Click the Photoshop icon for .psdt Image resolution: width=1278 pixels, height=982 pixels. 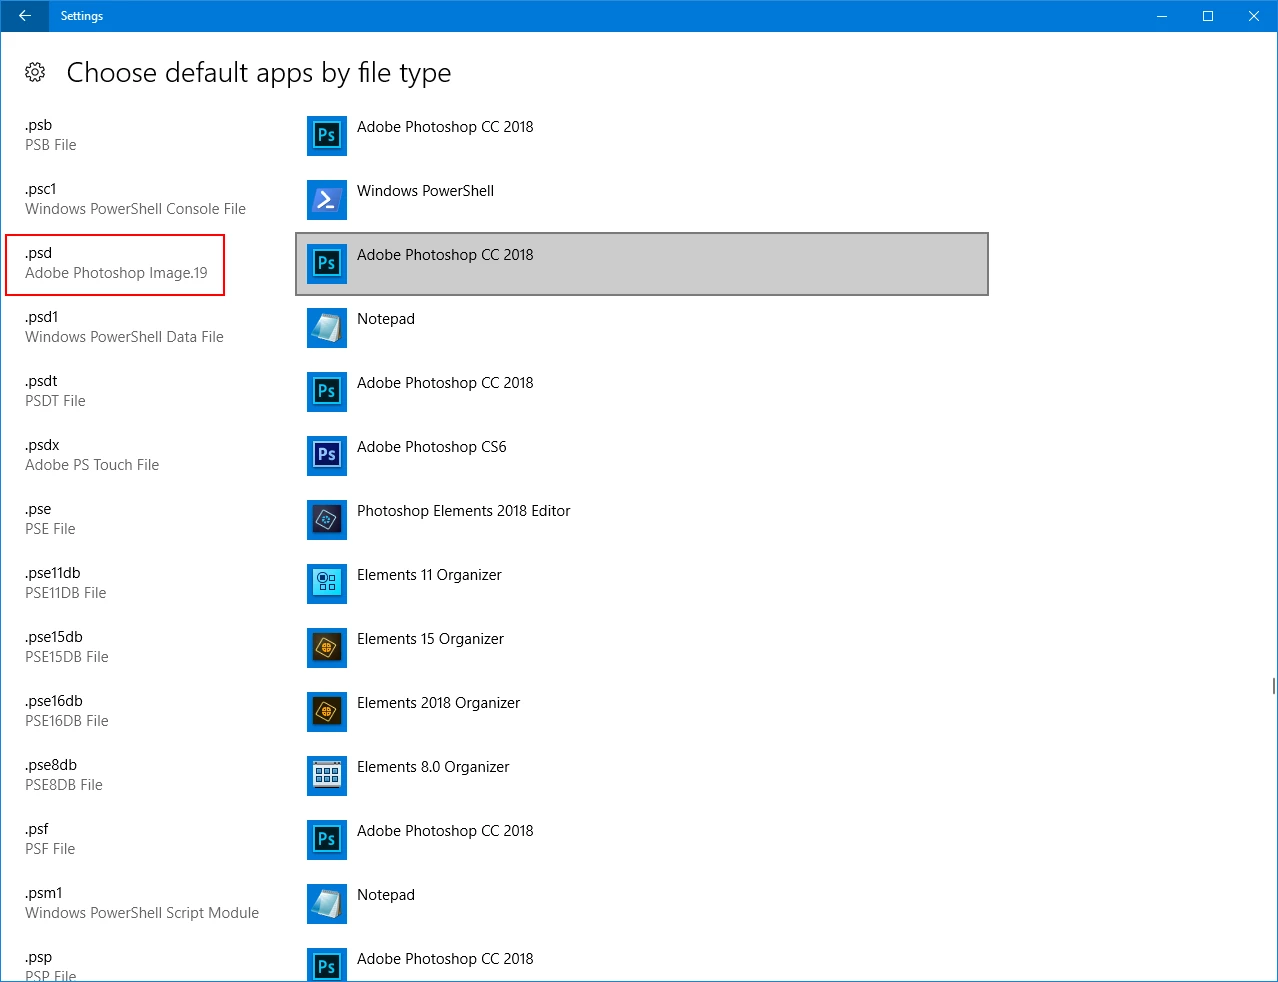click(327, 392)
